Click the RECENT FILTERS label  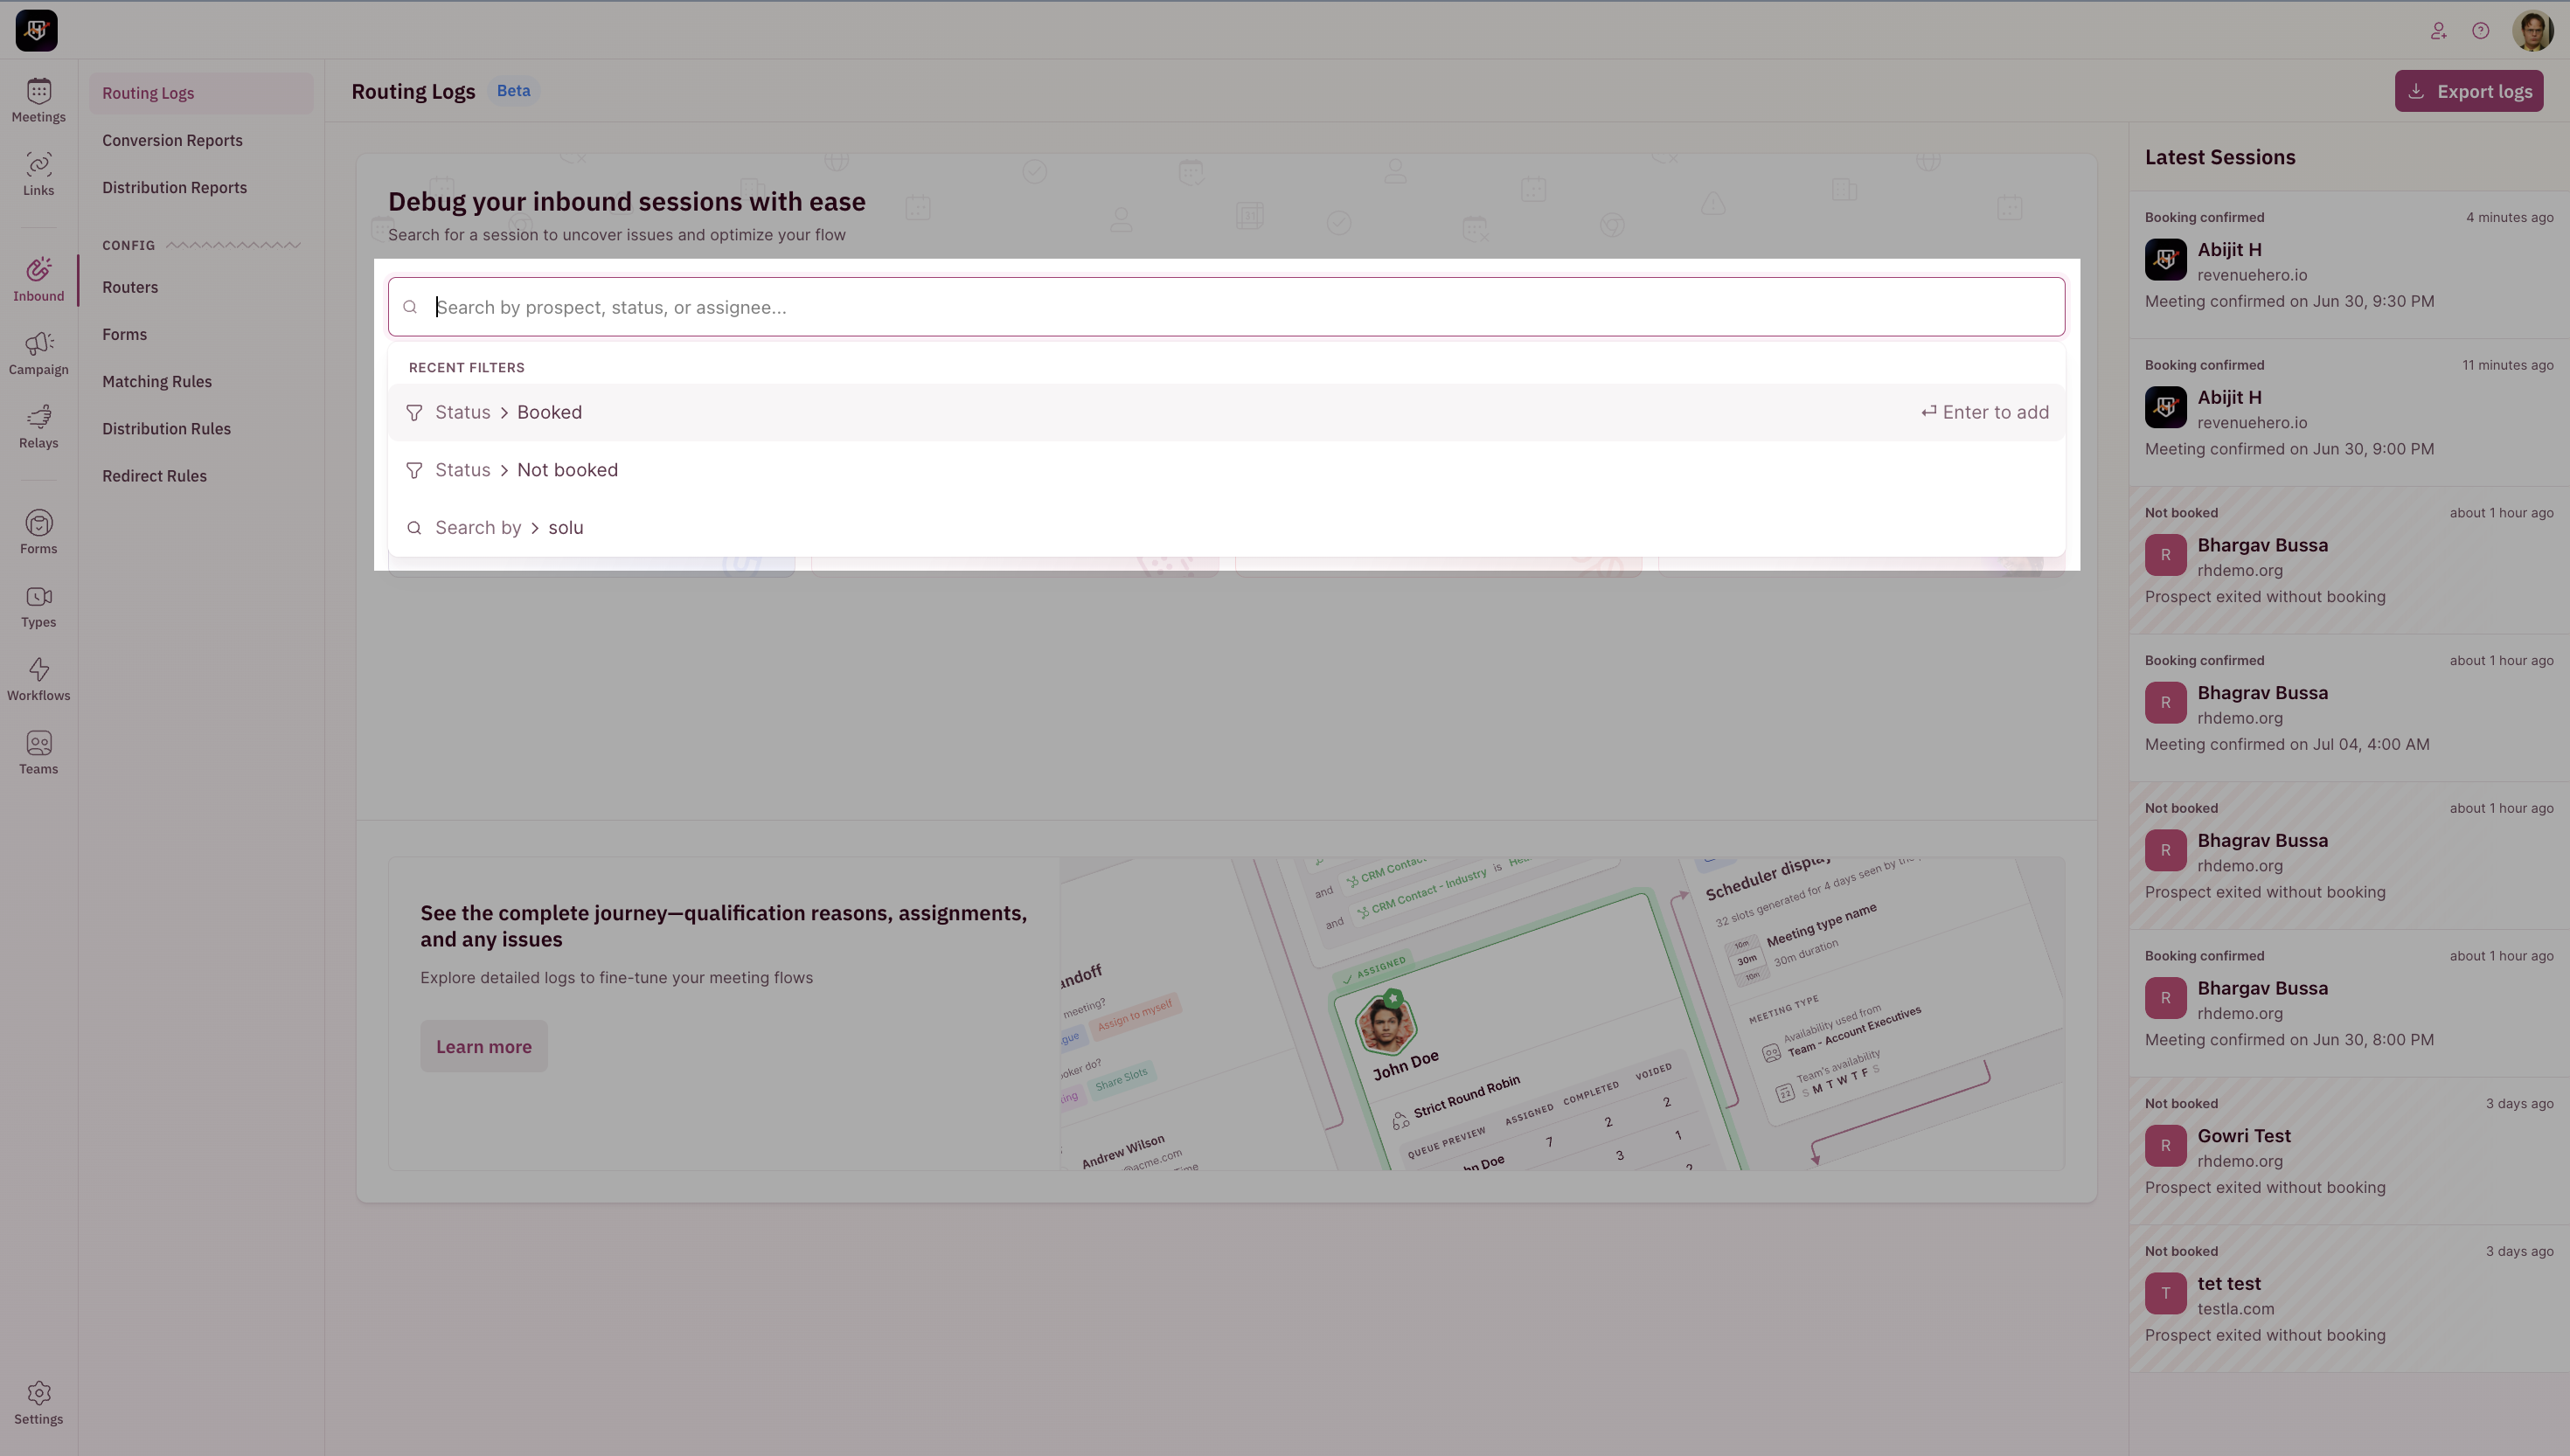466,368
